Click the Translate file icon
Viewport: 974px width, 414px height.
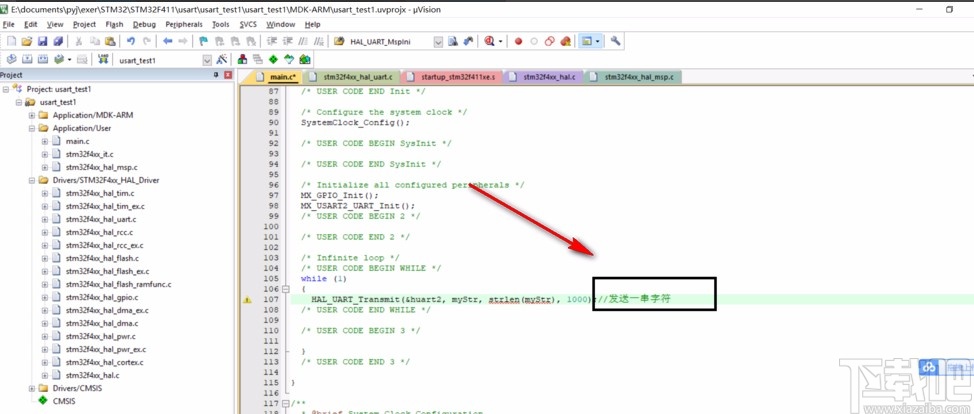[11, 59]
